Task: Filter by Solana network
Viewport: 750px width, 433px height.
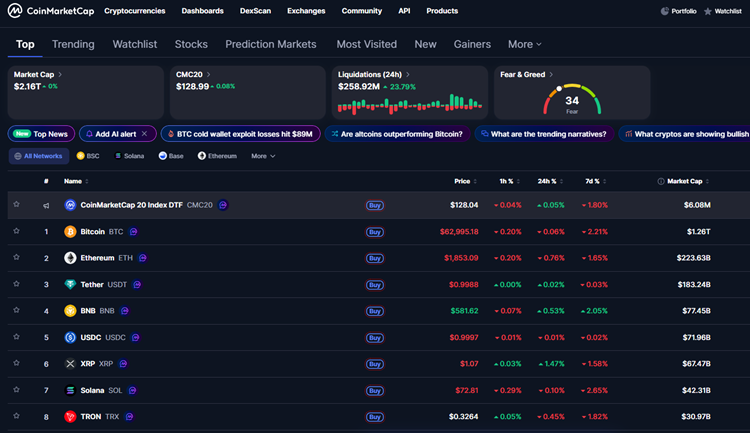Action: [130, 156]
